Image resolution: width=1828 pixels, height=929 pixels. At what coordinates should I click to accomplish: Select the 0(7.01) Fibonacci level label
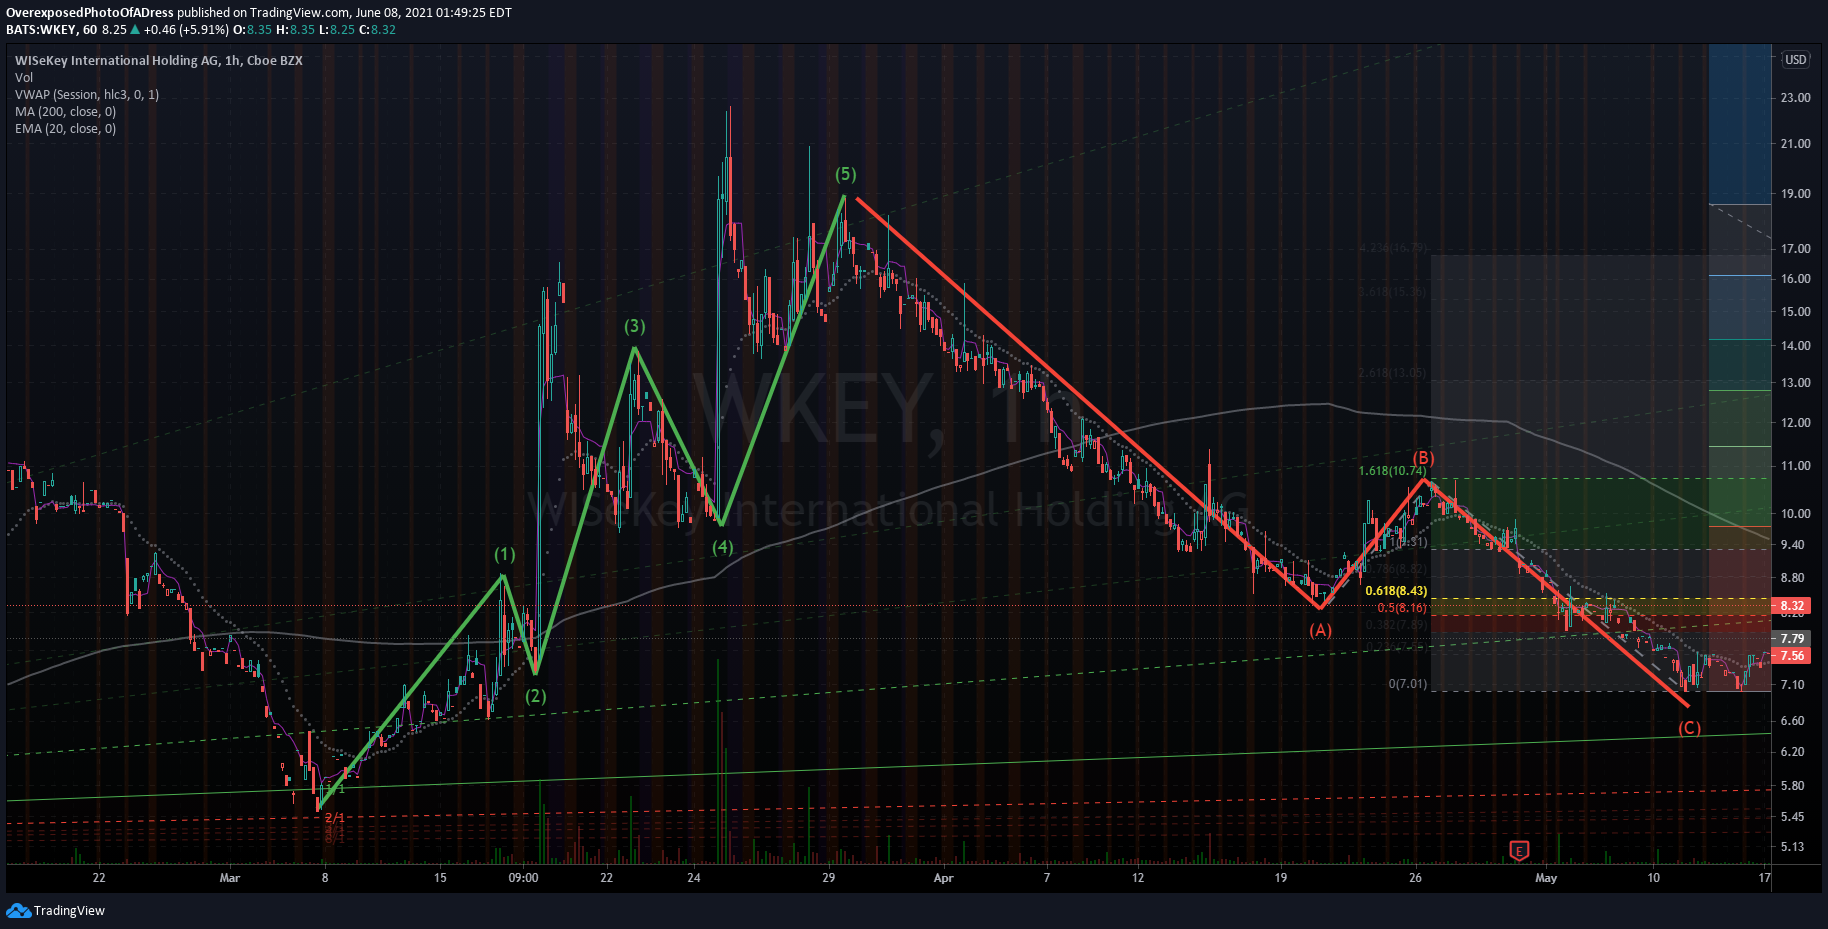point(1408,684)
